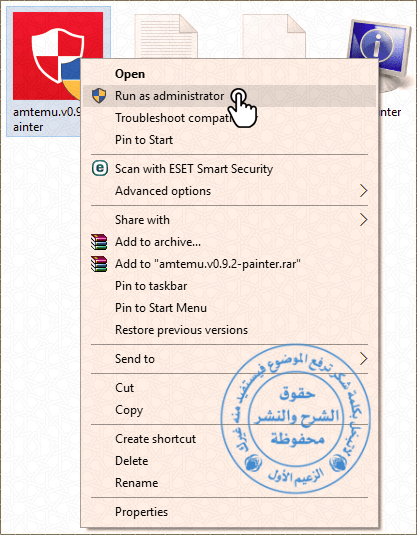Click the ESET logo icon in context menu
This screenshot has height=535, width=417.
pyautogui.click(x=100, y=169)
